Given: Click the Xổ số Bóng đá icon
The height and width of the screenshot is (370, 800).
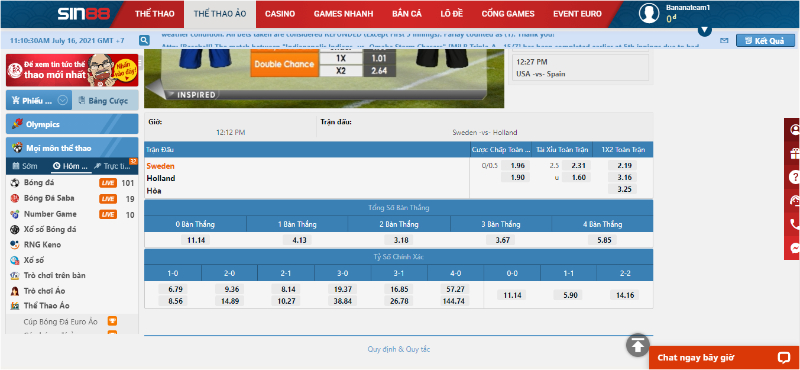Looking at the screenshot, I should pos(15,229).
